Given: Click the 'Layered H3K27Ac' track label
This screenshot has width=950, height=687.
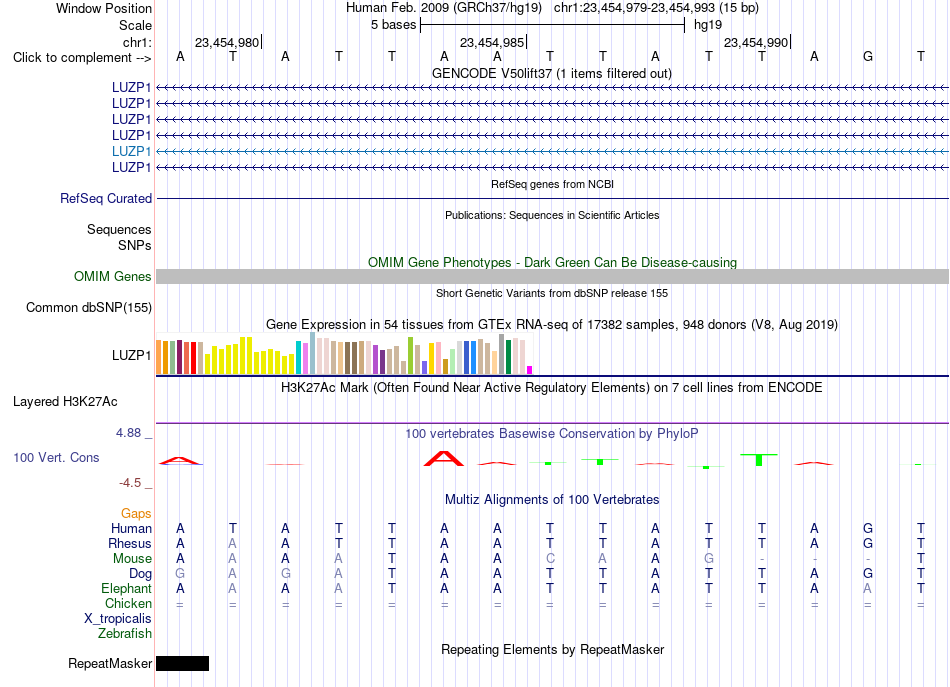Looking at the screenshot, I should point(65,402).
